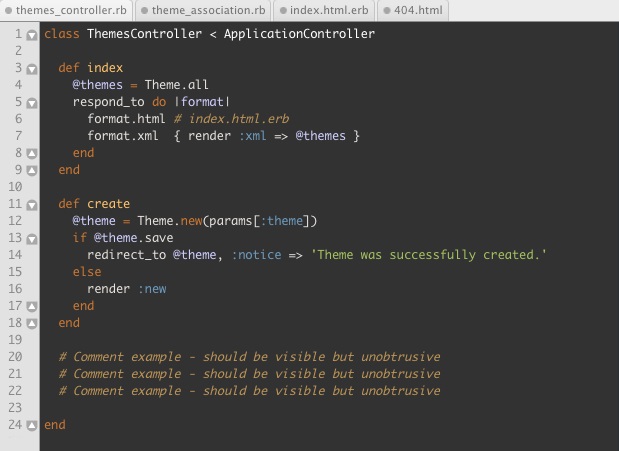Click the dot icon on index.html.erb tab
Image resolution: width=619 pixels, height=451 pixels.
(x=283, y=11)
